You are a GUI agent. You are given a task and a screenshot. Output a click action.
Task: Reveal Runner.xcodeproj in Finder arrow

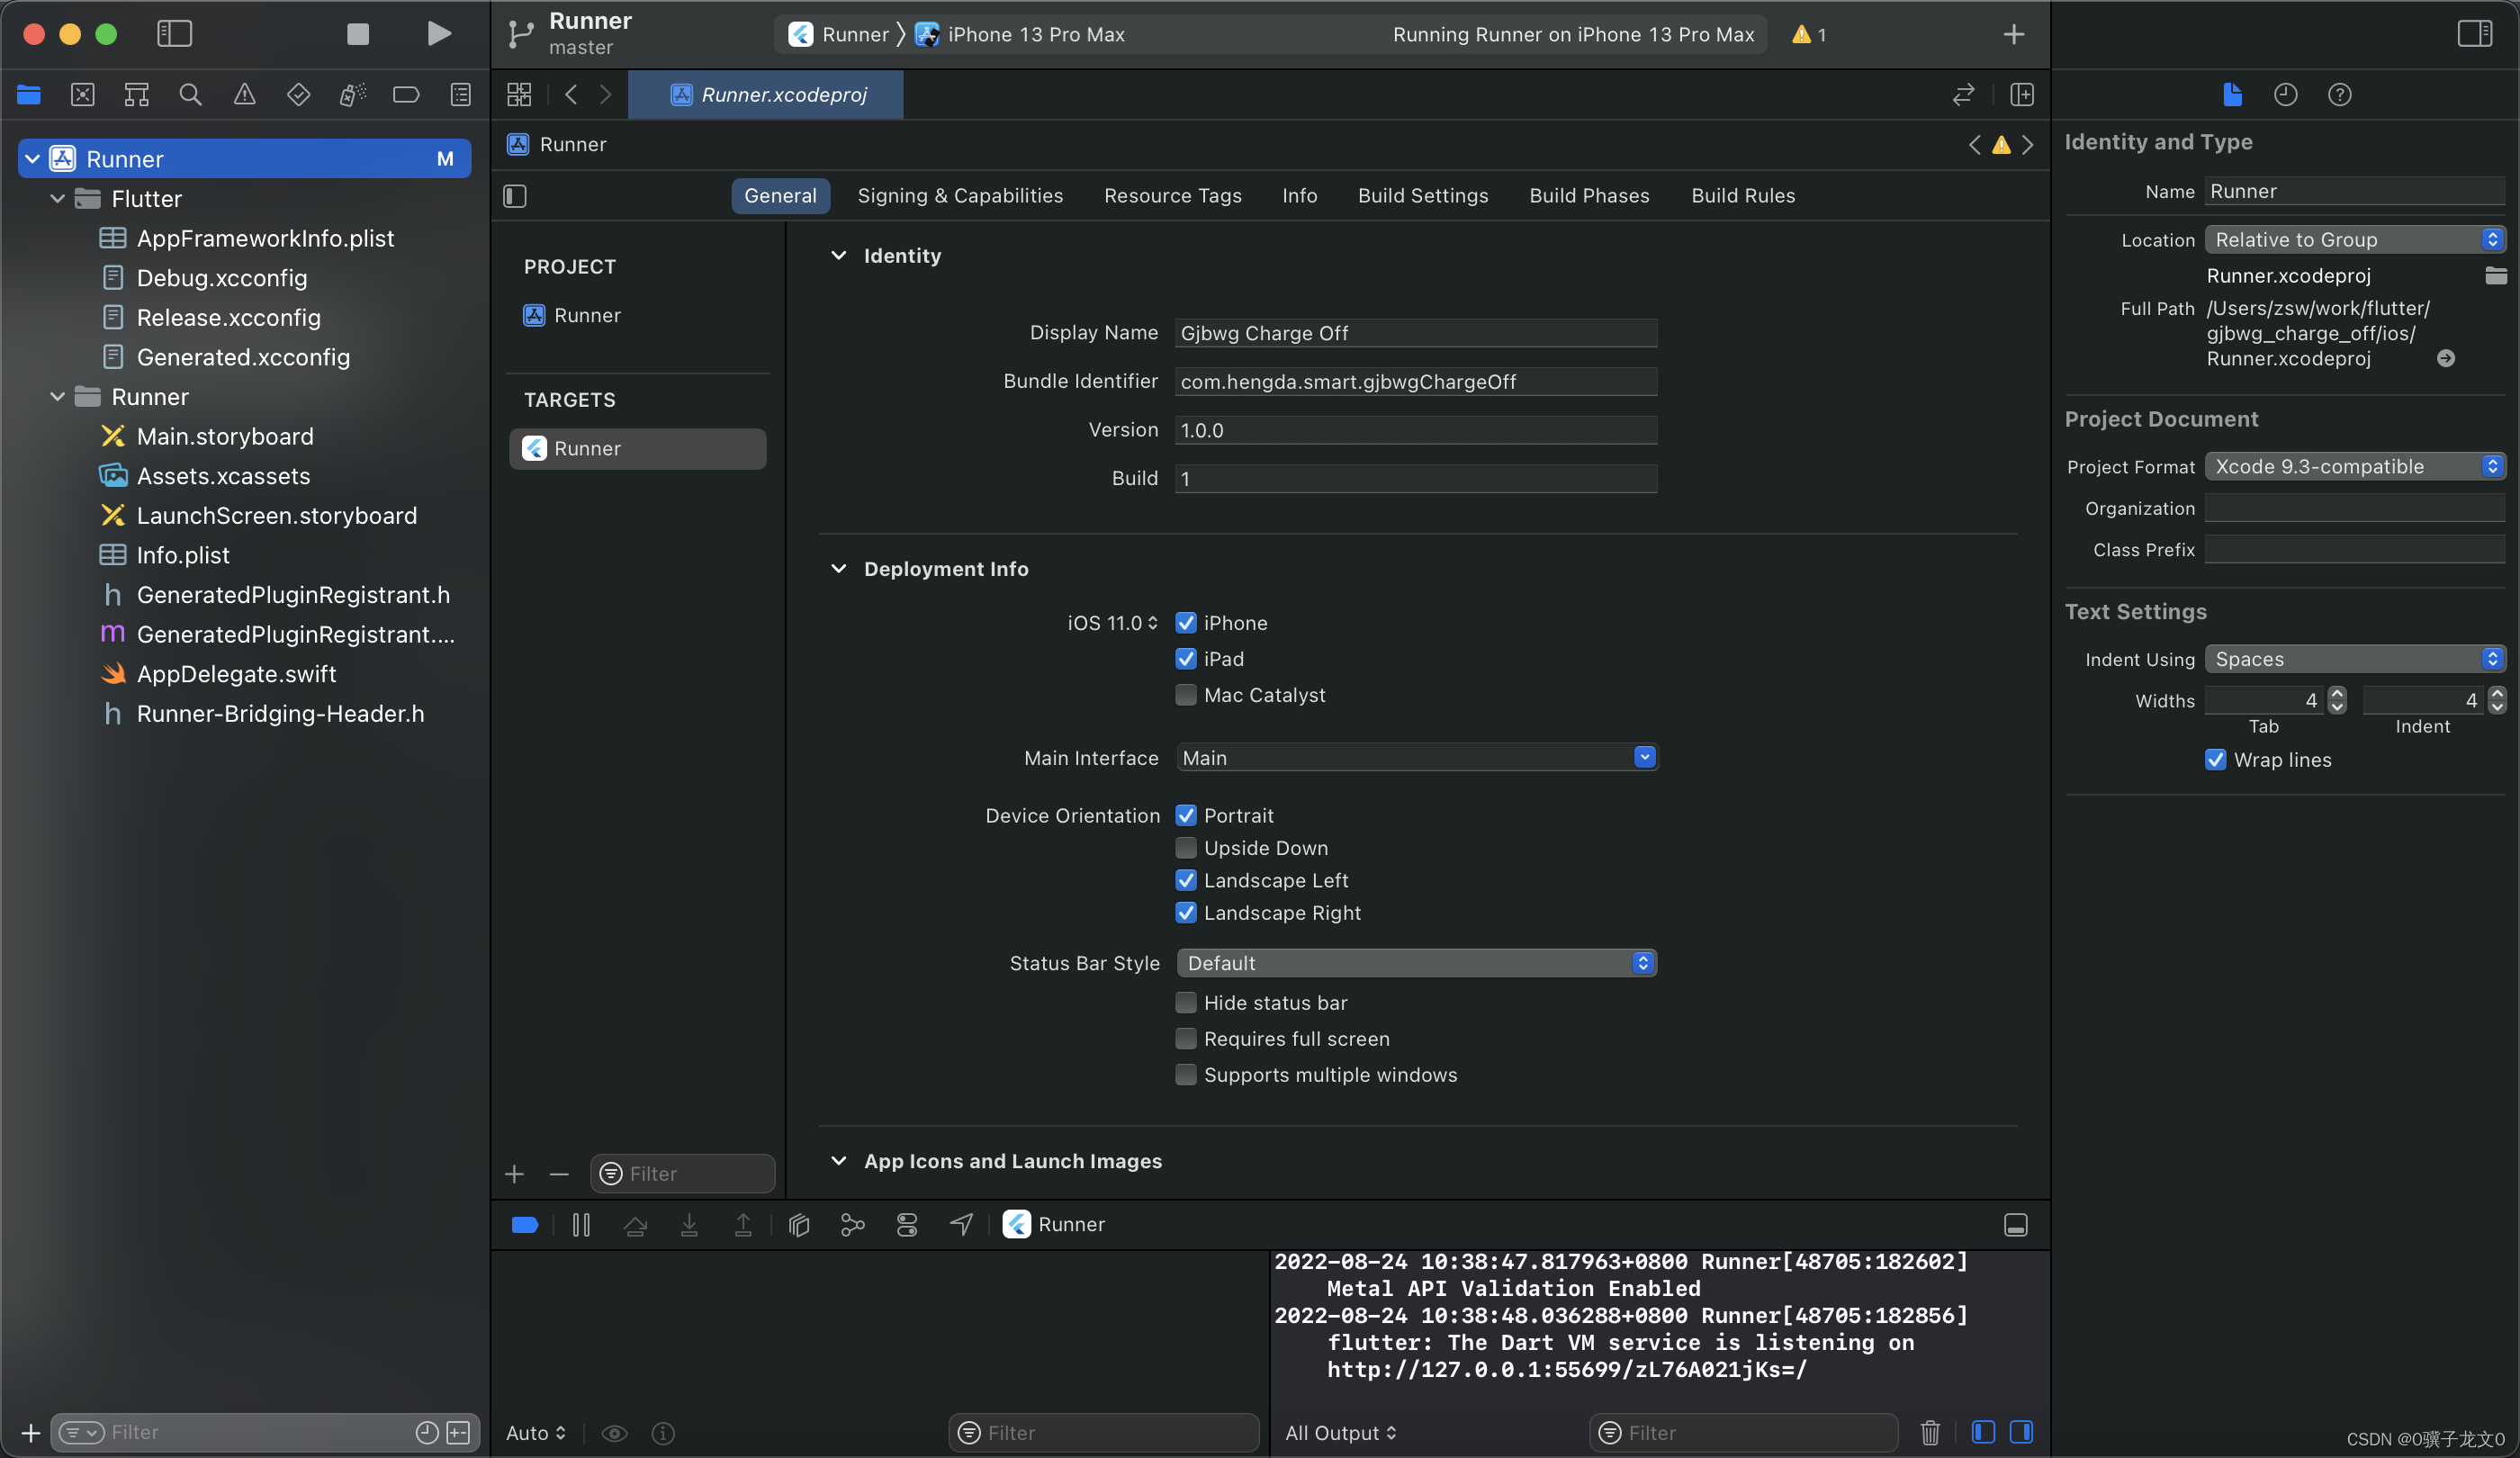tap(2446, 359)
